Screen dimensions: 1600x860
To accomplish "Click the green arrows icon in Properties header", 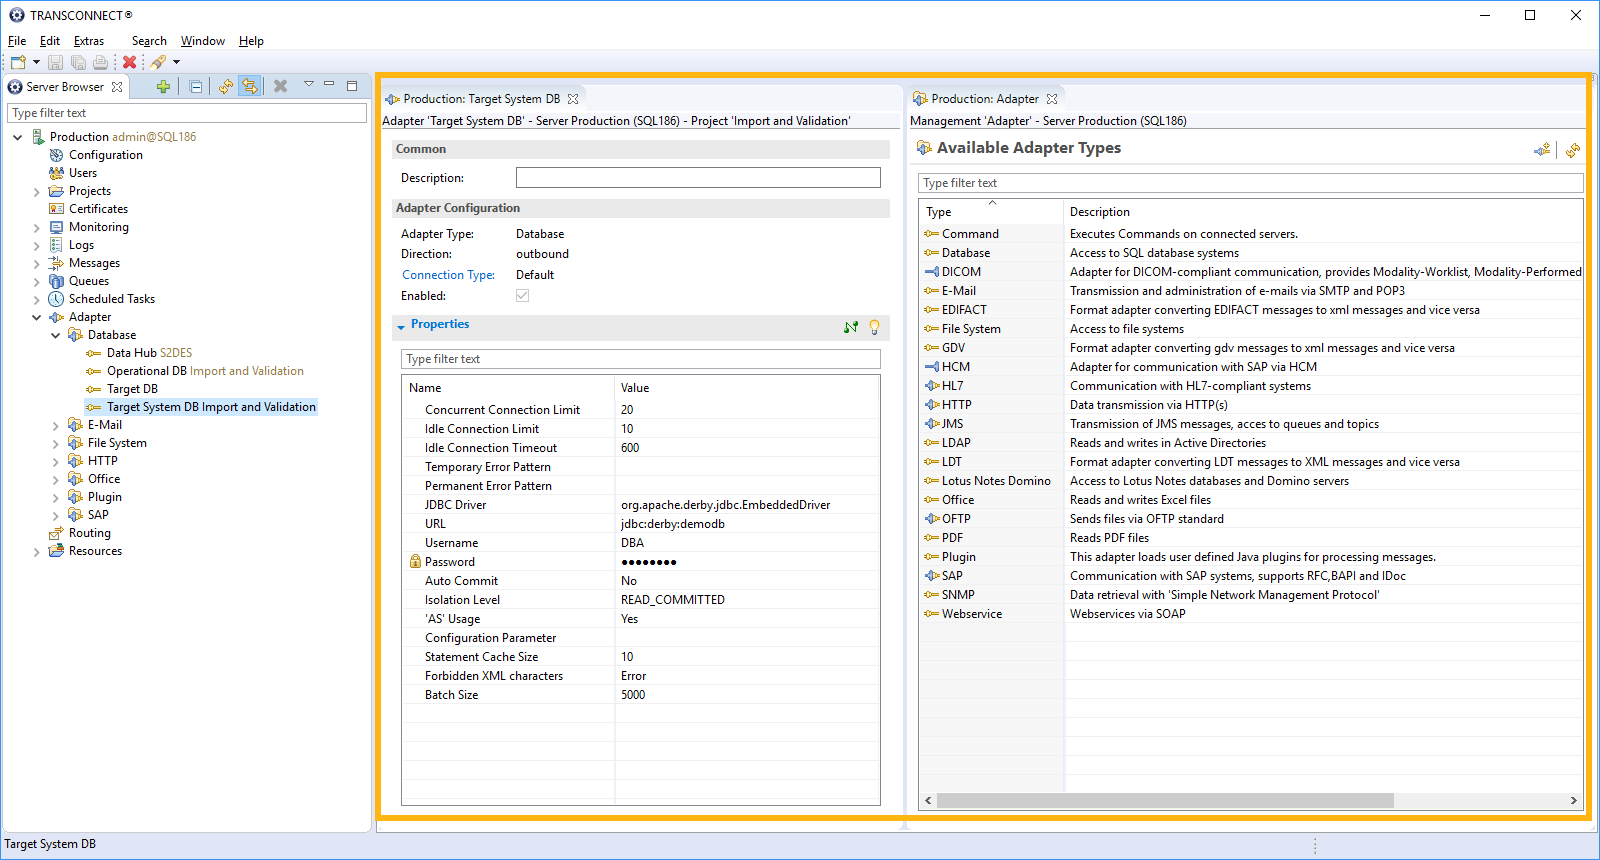I will pyautogui.click(x=851, y=327).
